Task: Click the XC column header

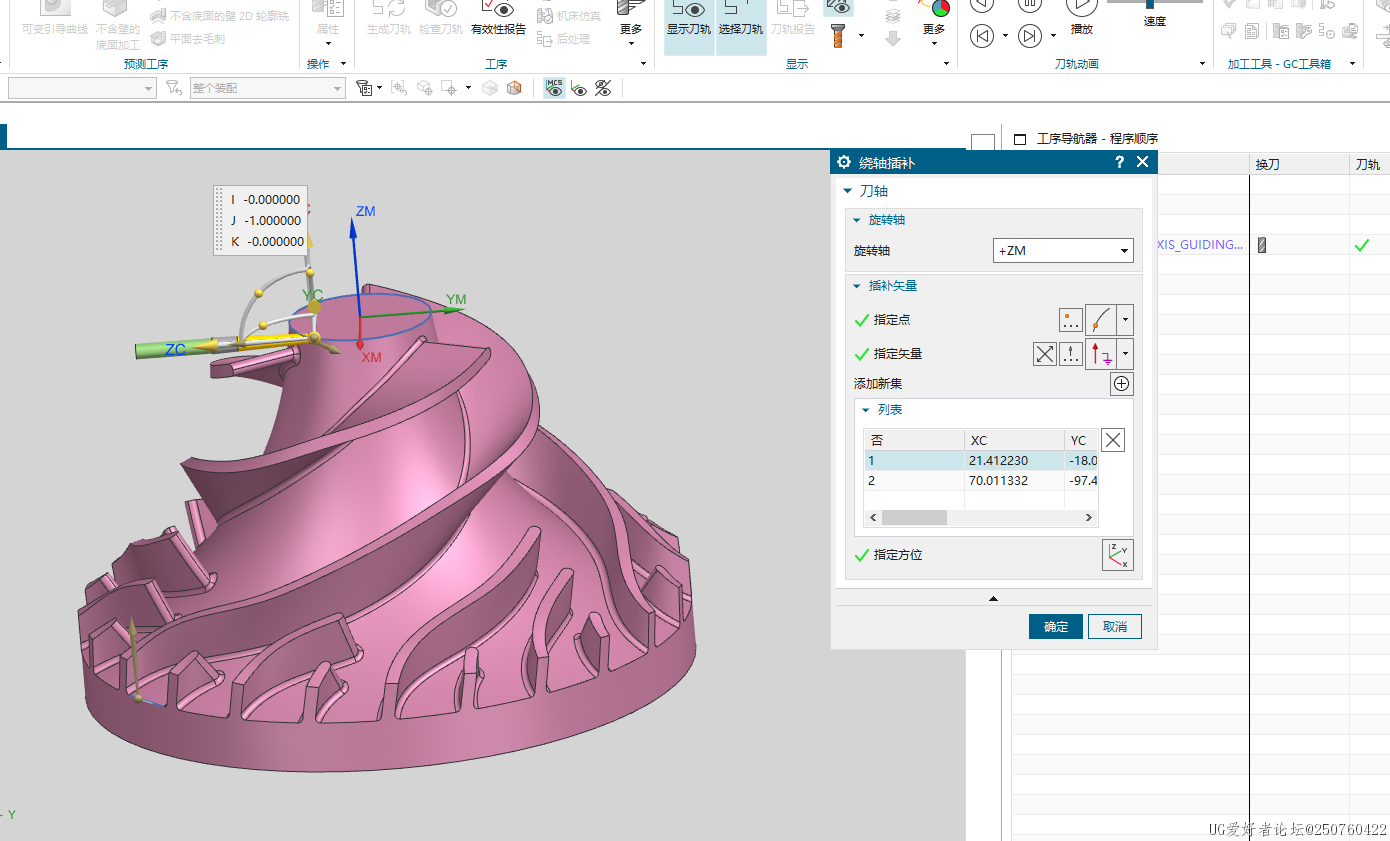Action: (x=1014, y=441)
